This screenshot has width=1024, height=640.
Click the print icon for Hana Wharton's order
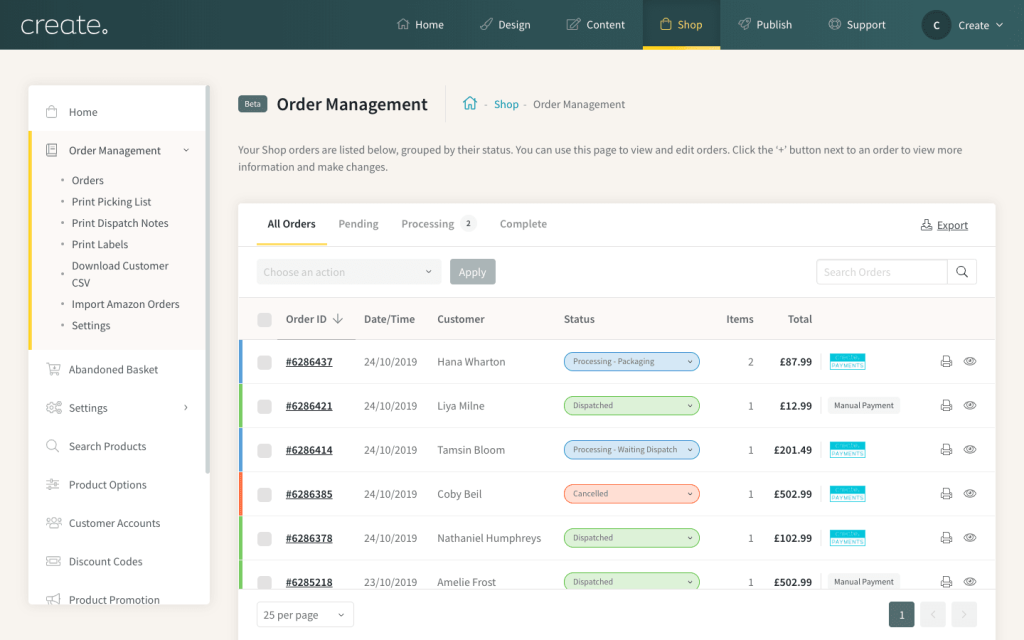[946, 362]
